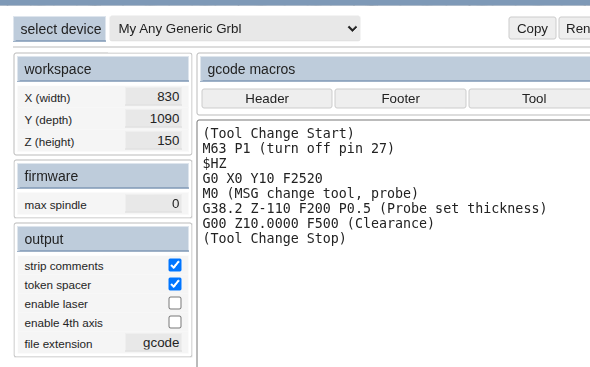Edit the Y (depth) value field

[154, 119]
